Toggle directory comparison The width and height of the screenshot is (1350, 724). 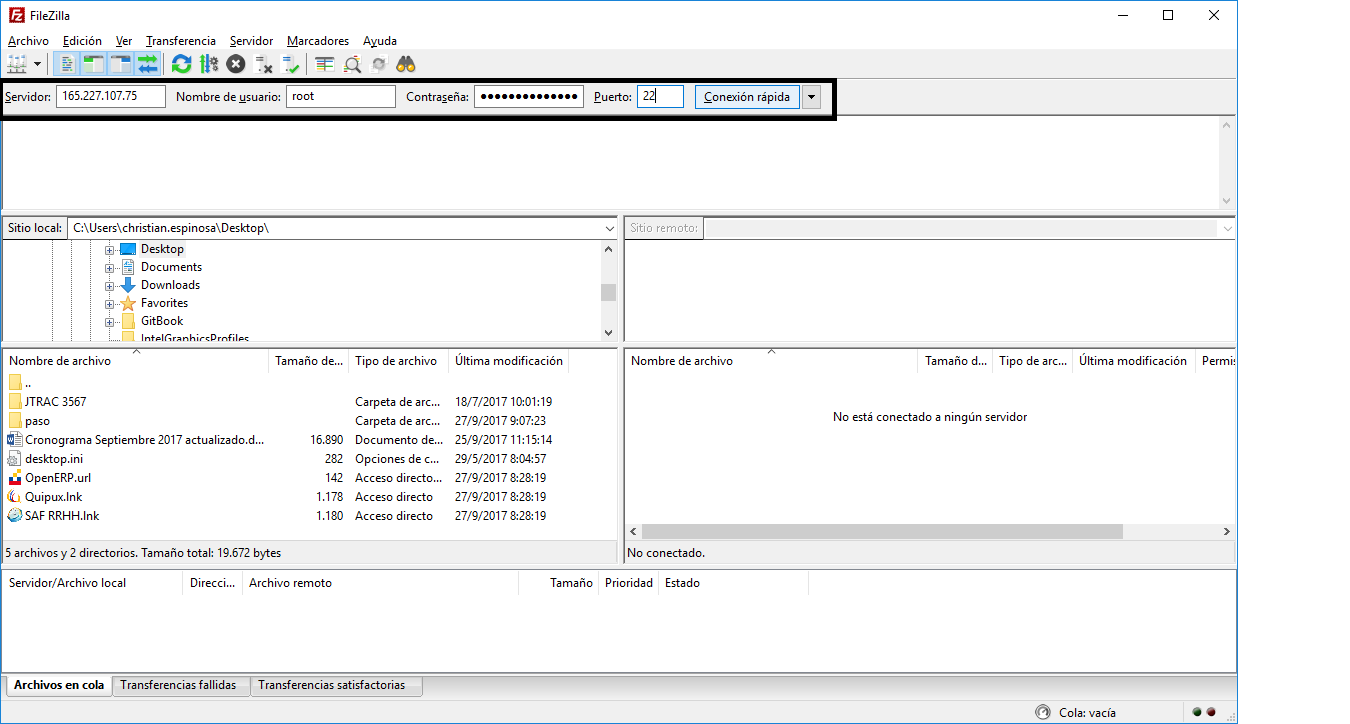pyautogui.click(x=352, y=64)
